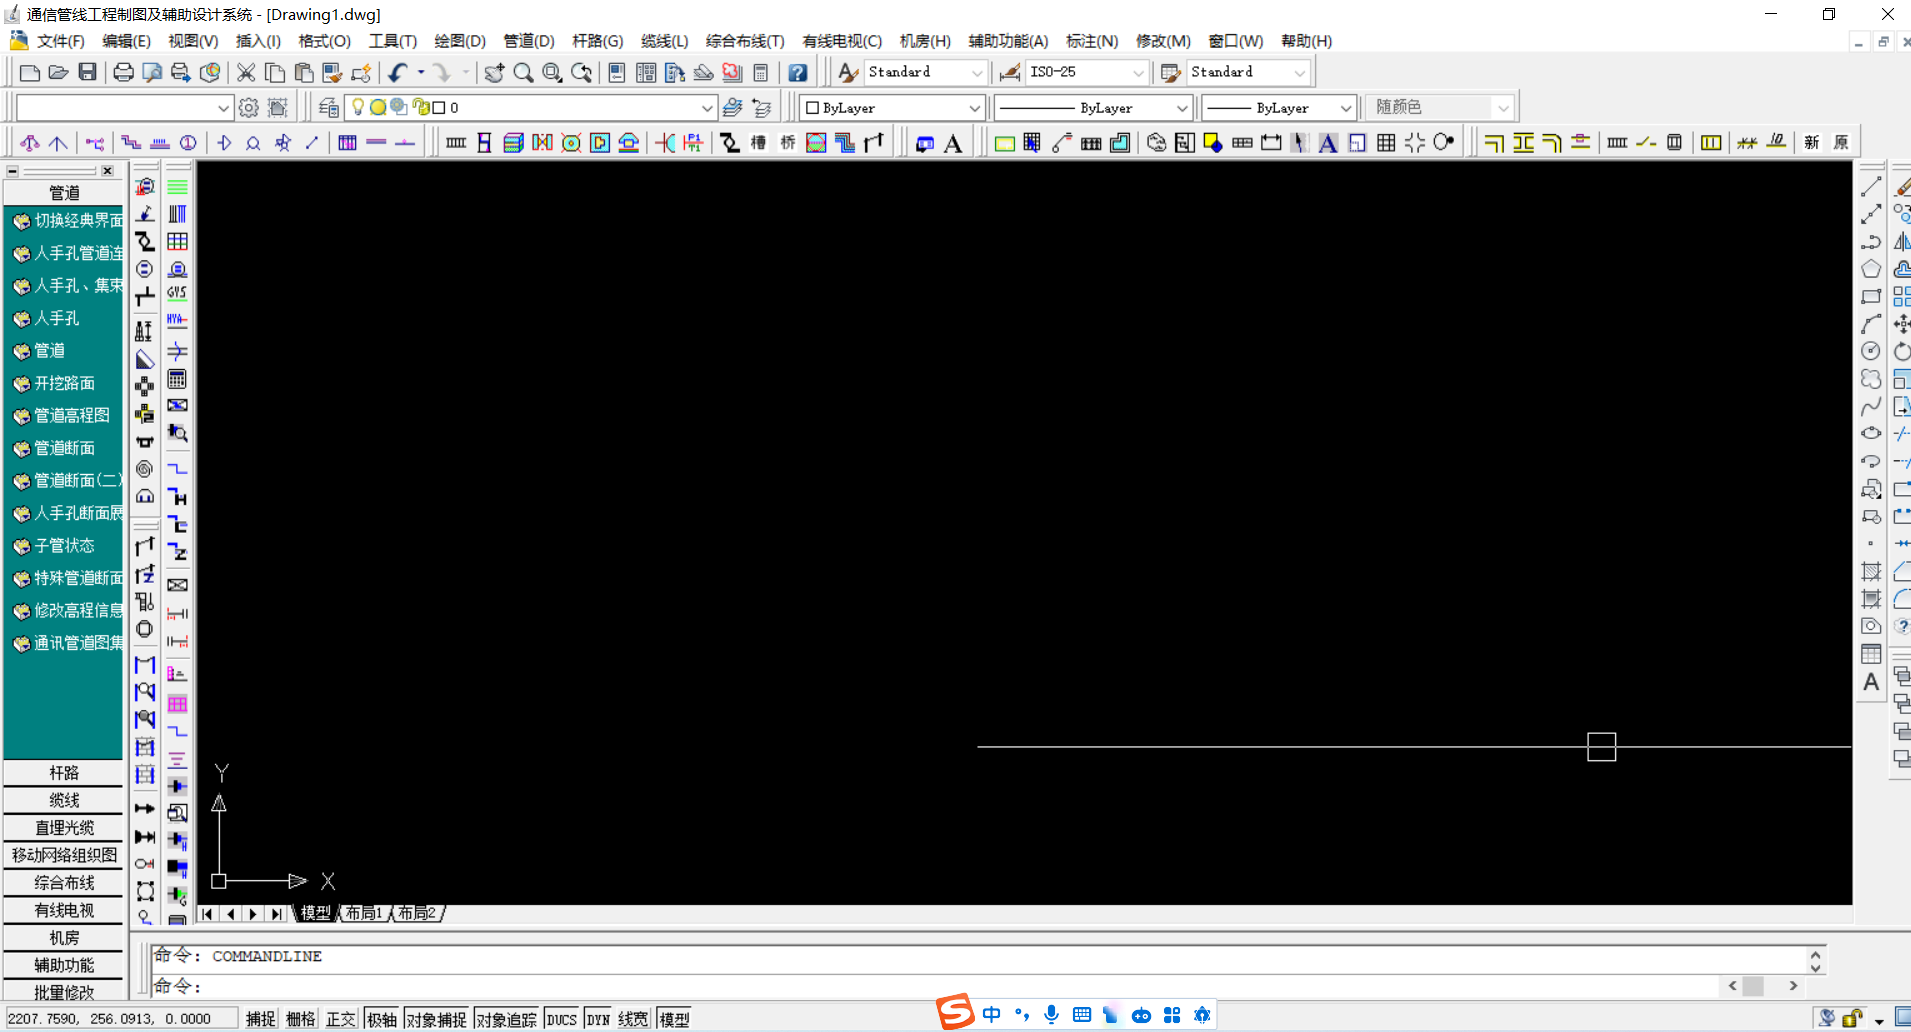Click the Paste clipboard icon

click(304, 72)
